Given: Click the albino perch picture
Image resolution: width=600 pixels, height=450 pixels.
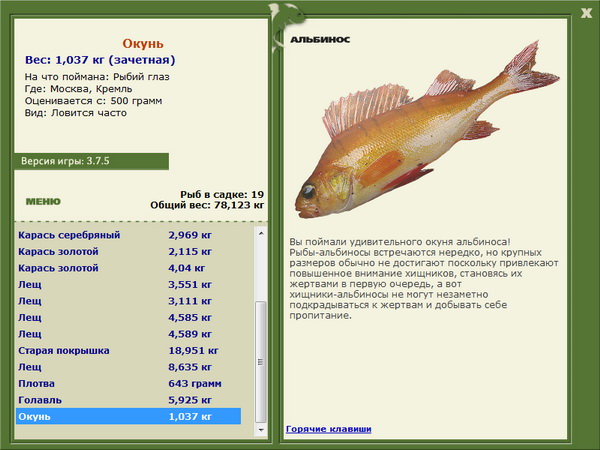Looking at the screenshot, I should pyautogui.click(x=427, y=130).
